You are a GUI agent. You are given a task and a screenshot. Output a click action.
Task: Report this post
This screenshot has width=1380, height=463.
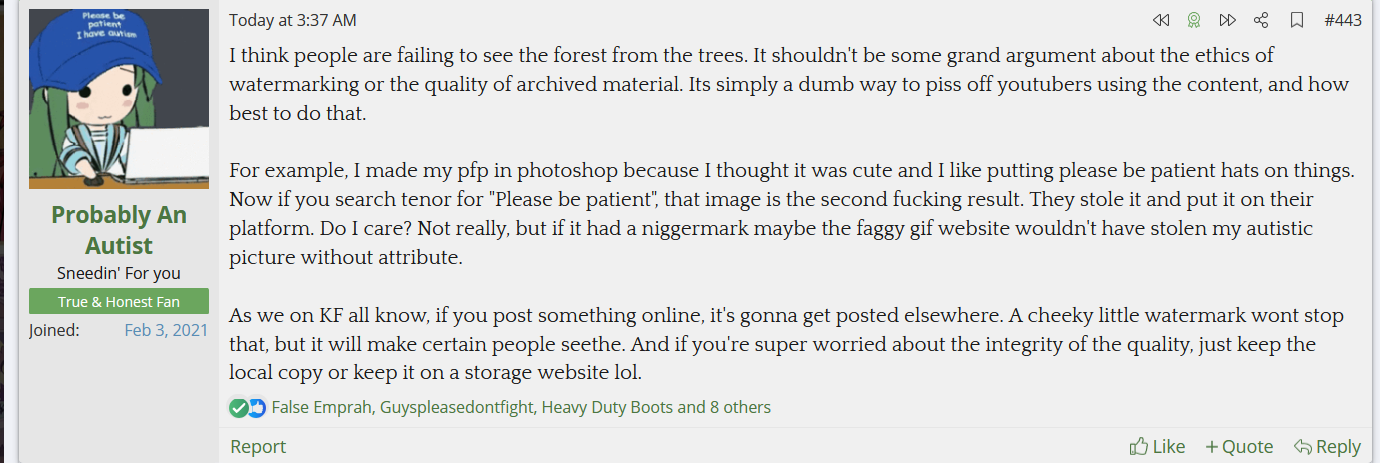click(258, 446)
